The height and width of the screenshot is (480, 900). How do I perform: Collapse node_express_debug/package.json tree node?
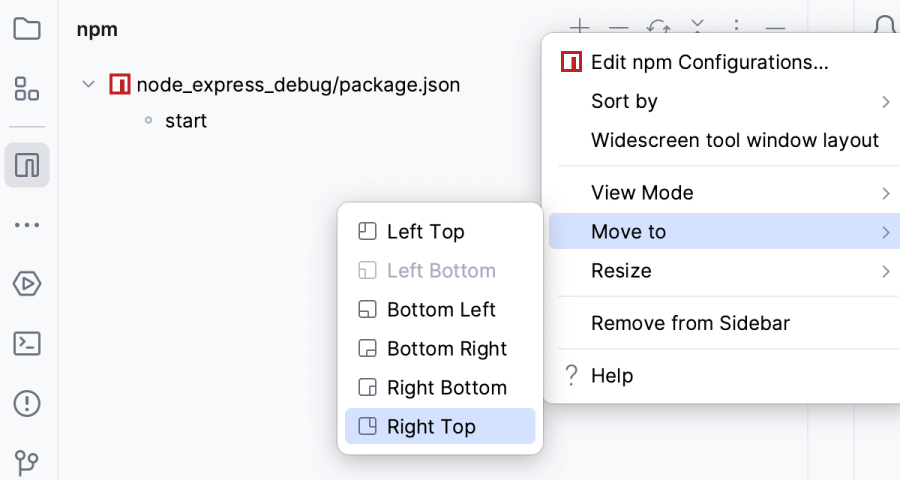coord(89,85)
